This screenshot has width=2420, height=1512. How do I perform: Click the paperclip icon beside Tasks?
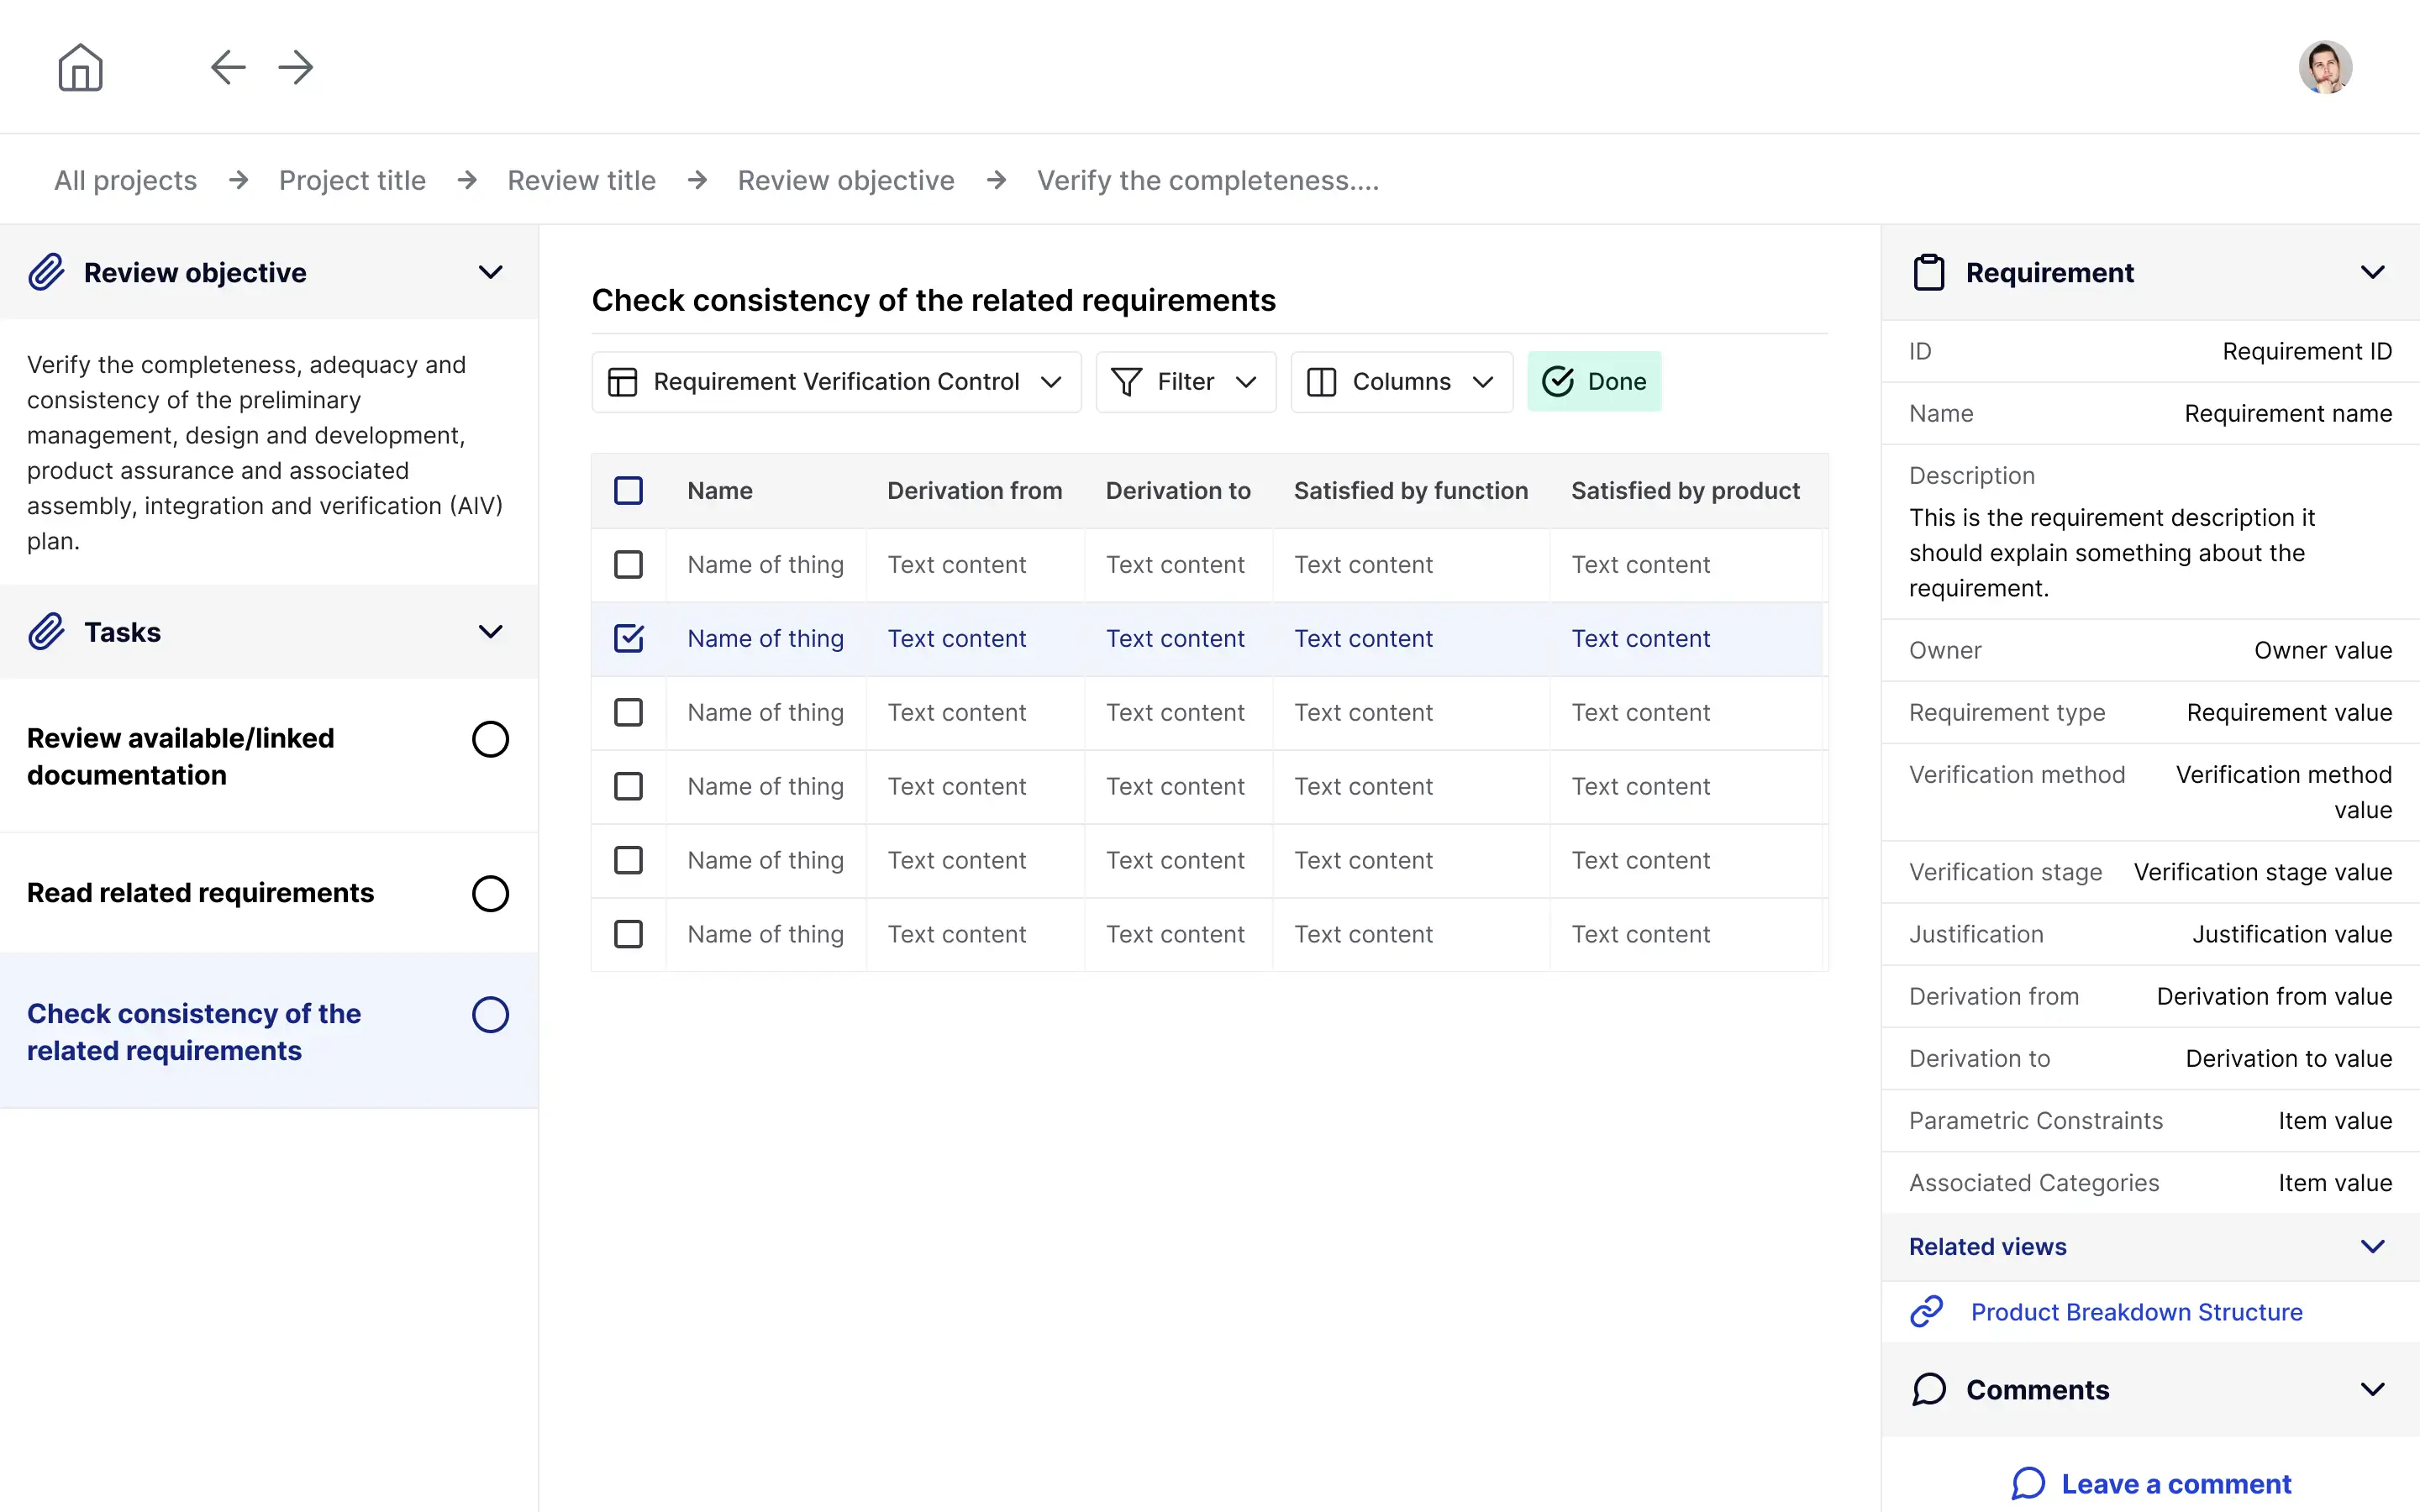pyautogui.click(x=46, y=632)
